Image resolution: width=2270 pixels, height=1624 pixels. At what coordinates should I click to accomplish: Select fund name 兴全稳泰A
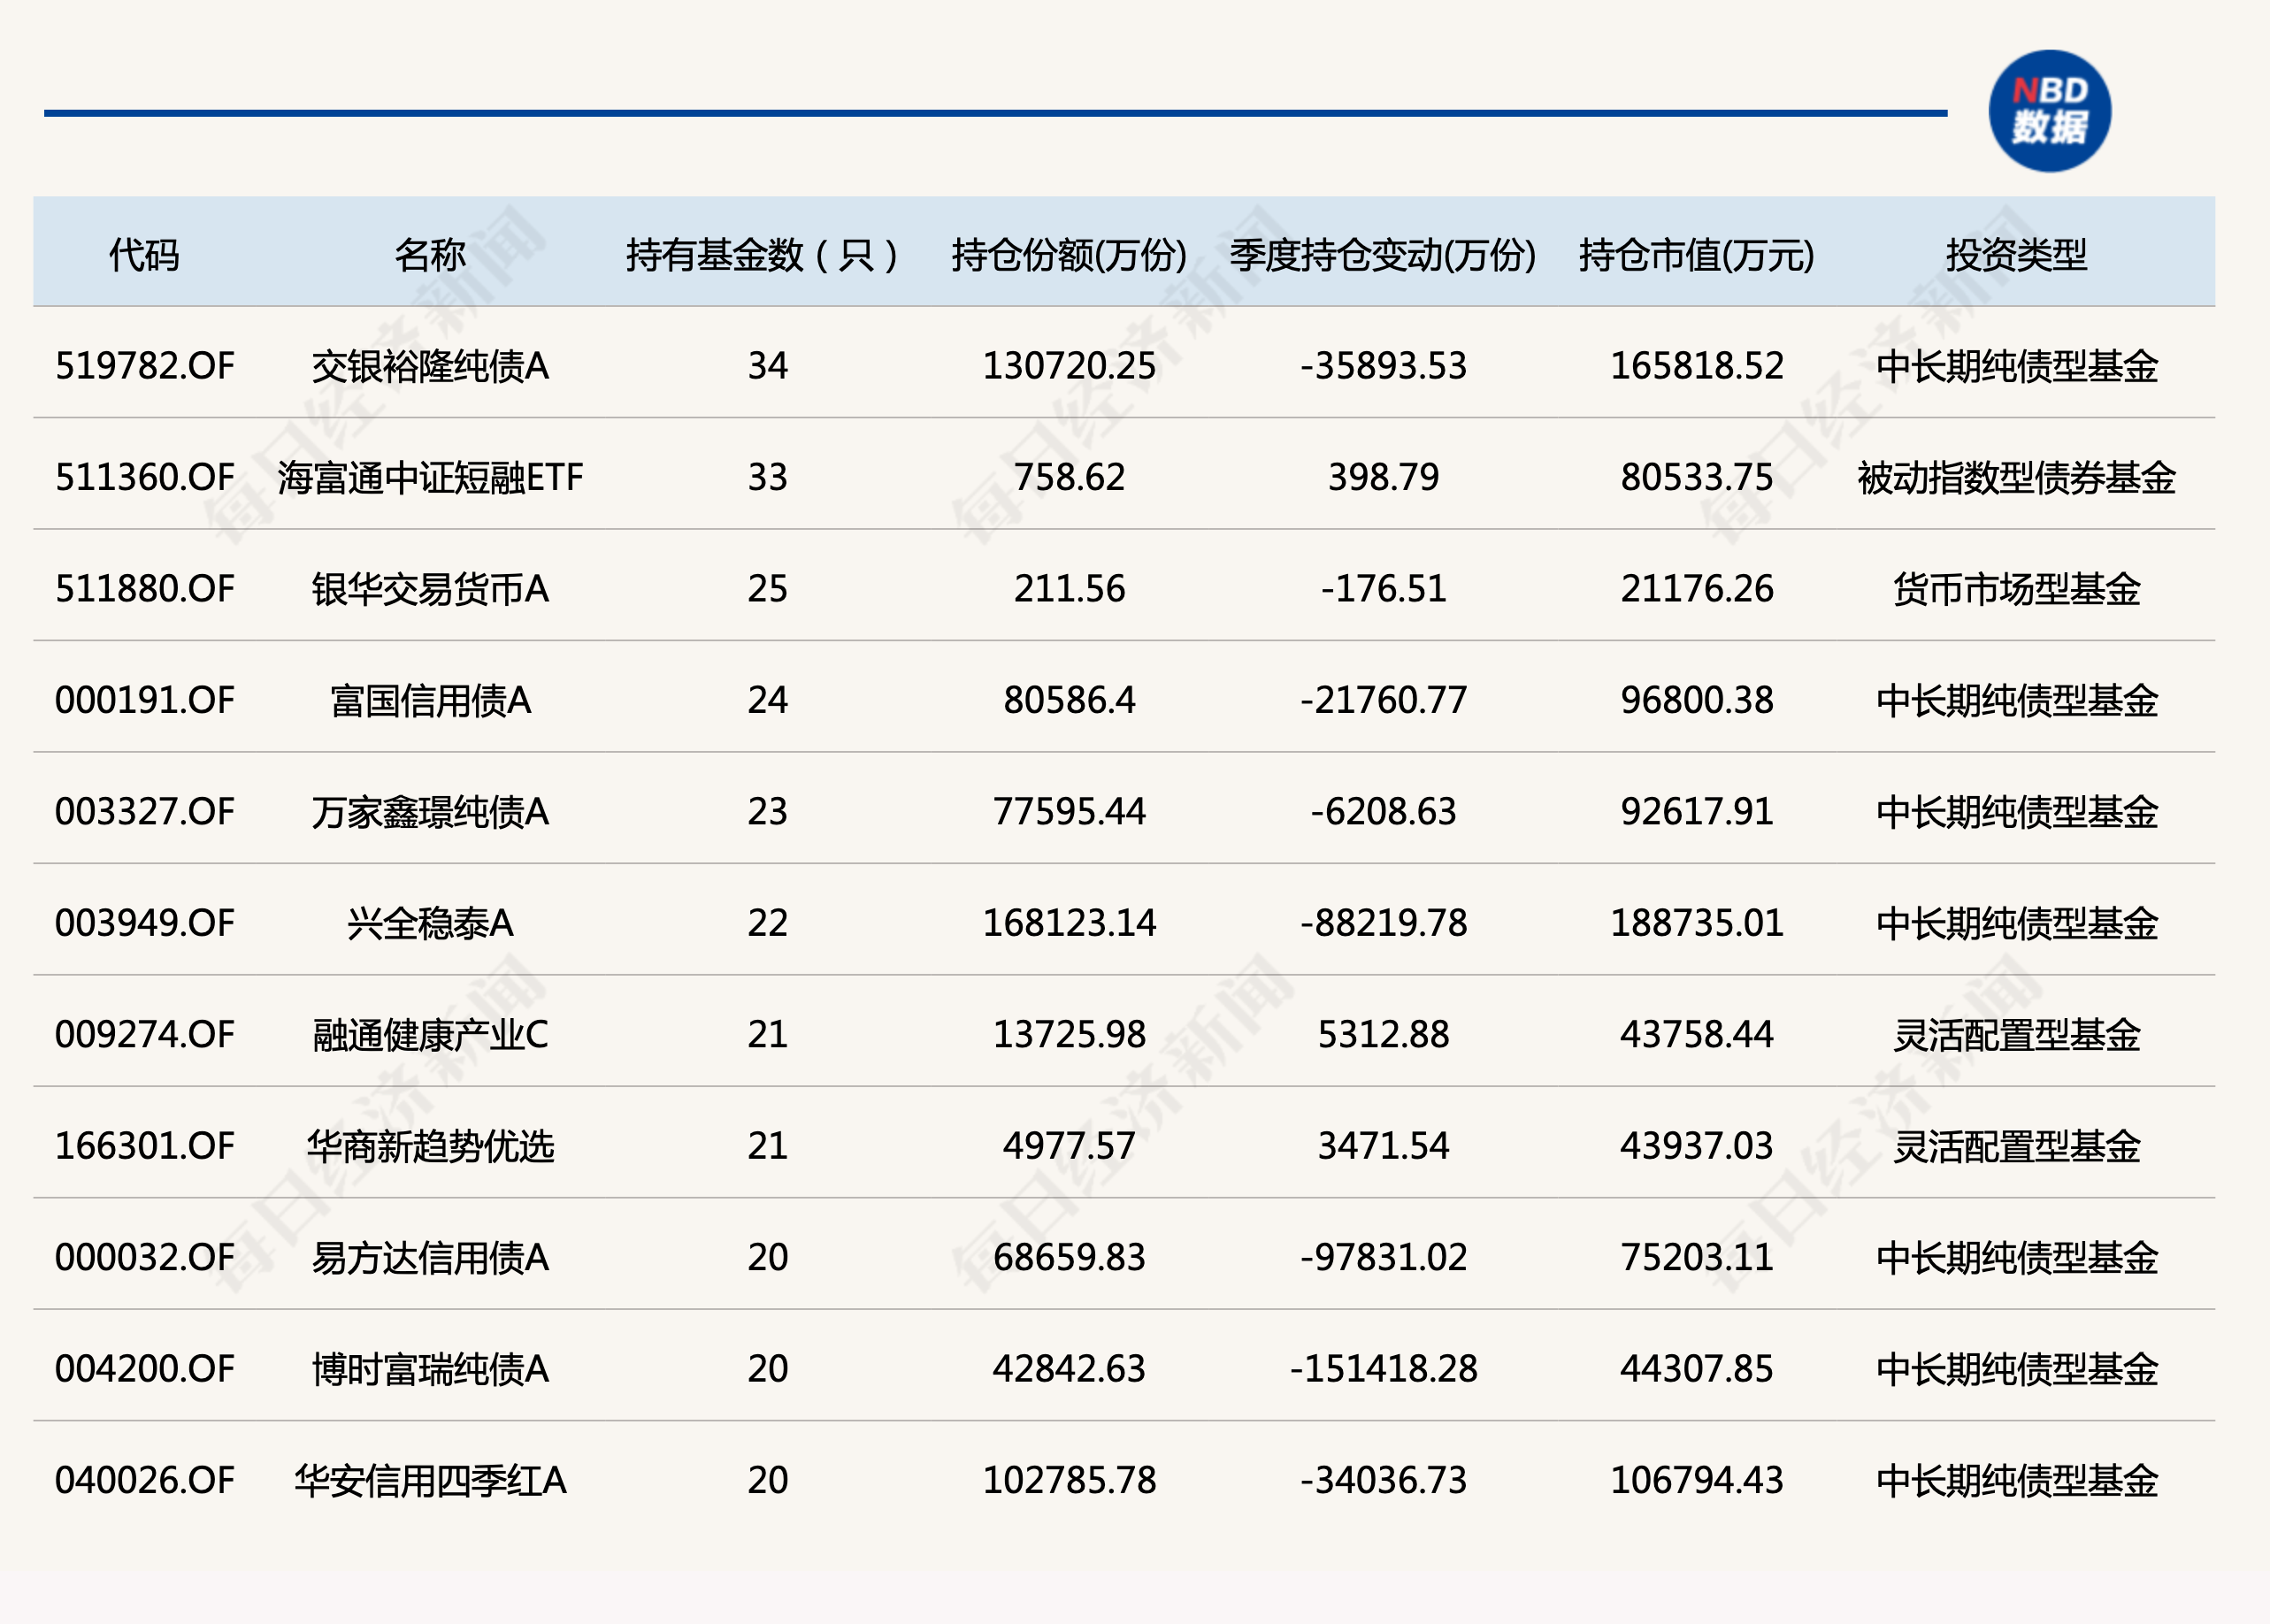430,923
